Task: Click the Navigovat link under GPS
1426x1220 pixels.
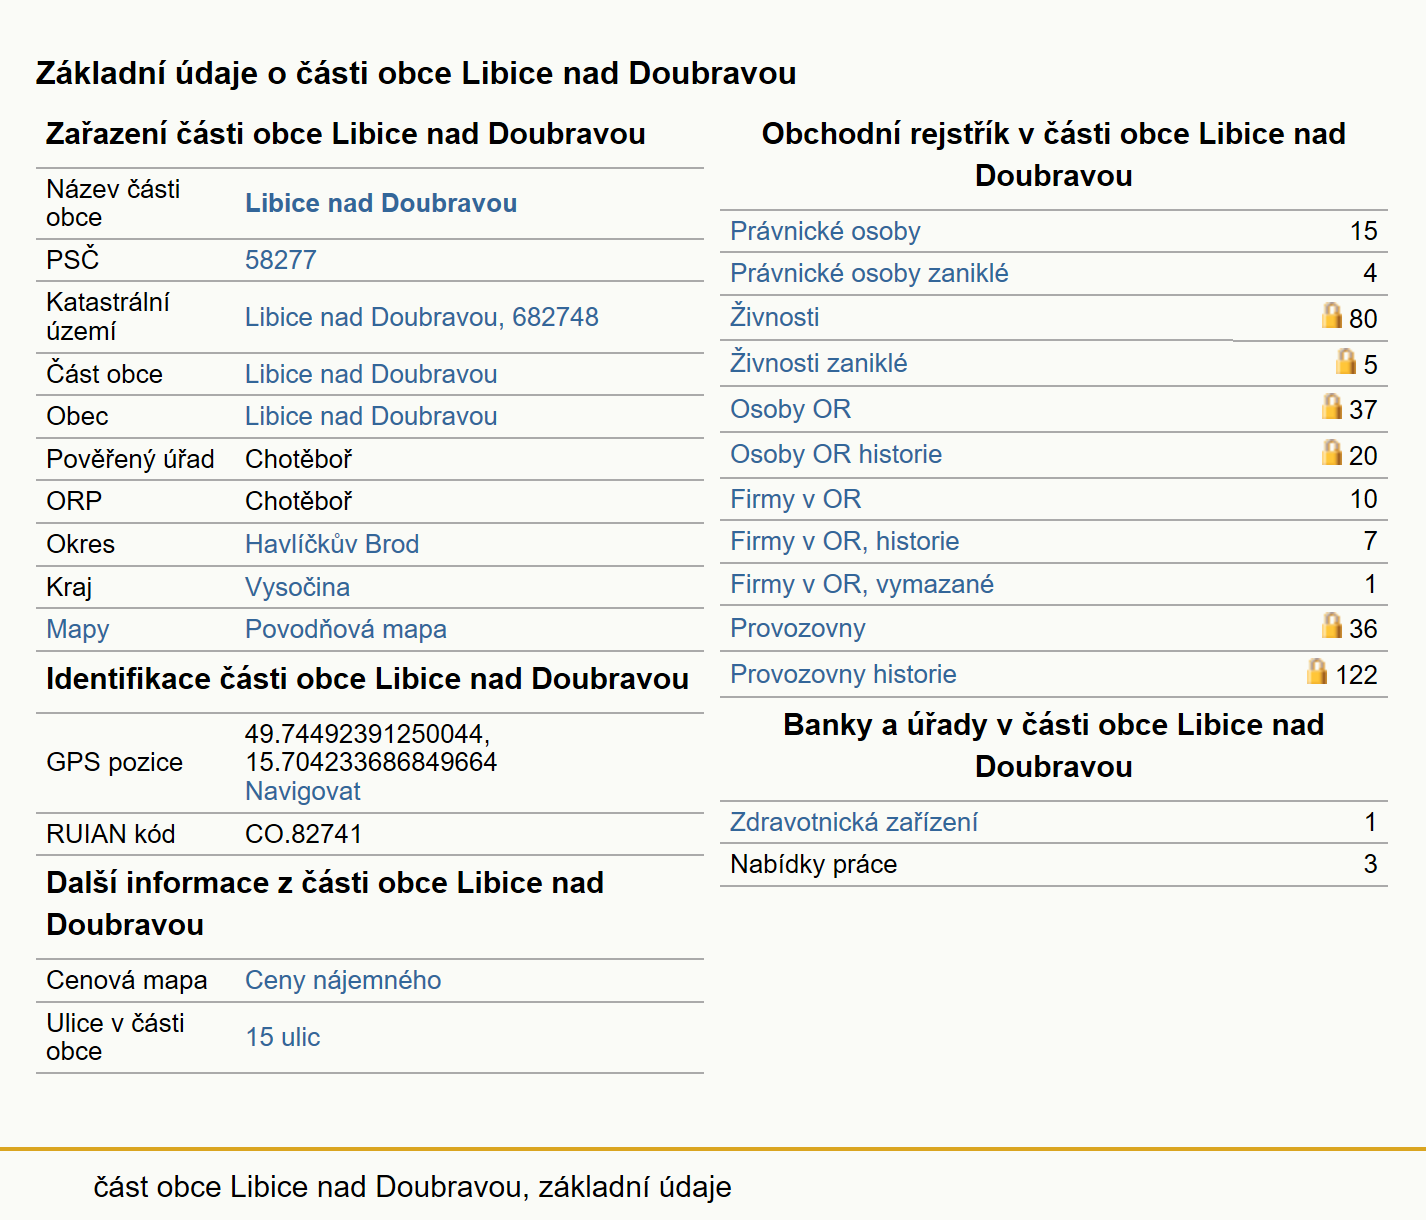Action: (303, 791)
